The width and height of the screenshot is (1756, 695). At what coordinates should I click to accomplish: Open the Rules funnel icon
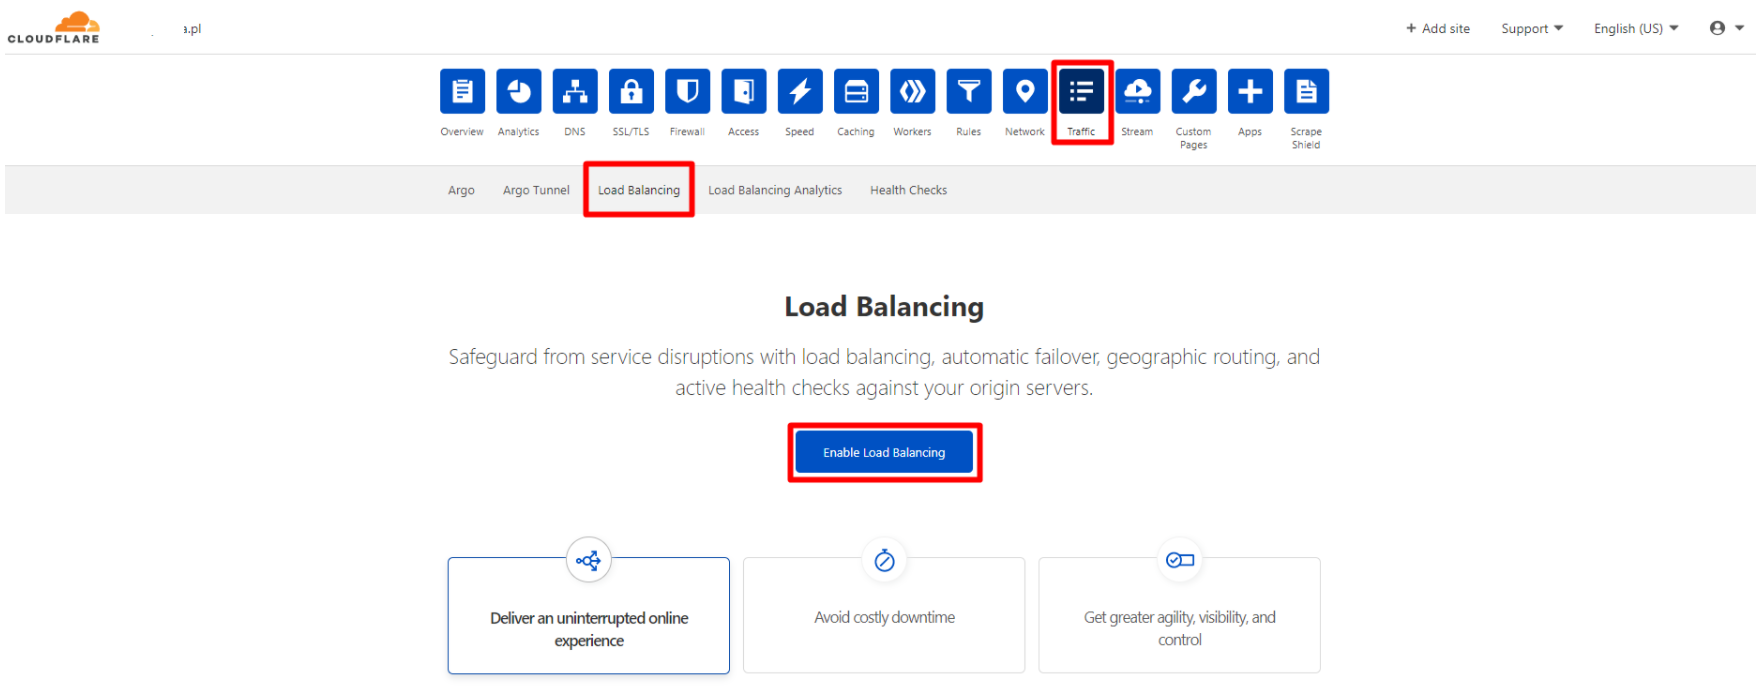point(969,92)
